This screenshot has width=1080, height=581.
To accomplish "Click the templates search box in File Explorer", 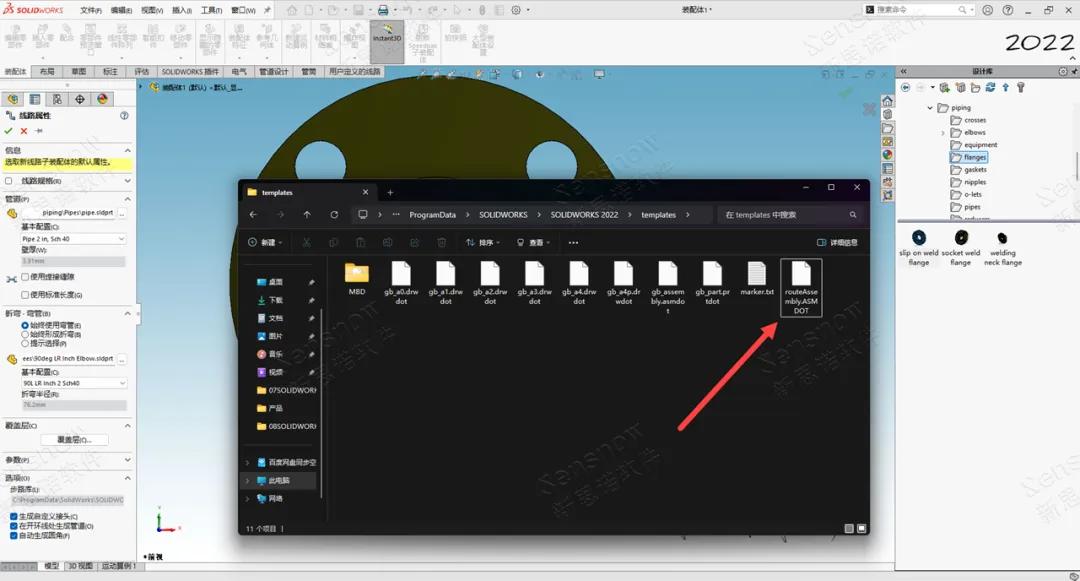I will click(x=785, y=214).
